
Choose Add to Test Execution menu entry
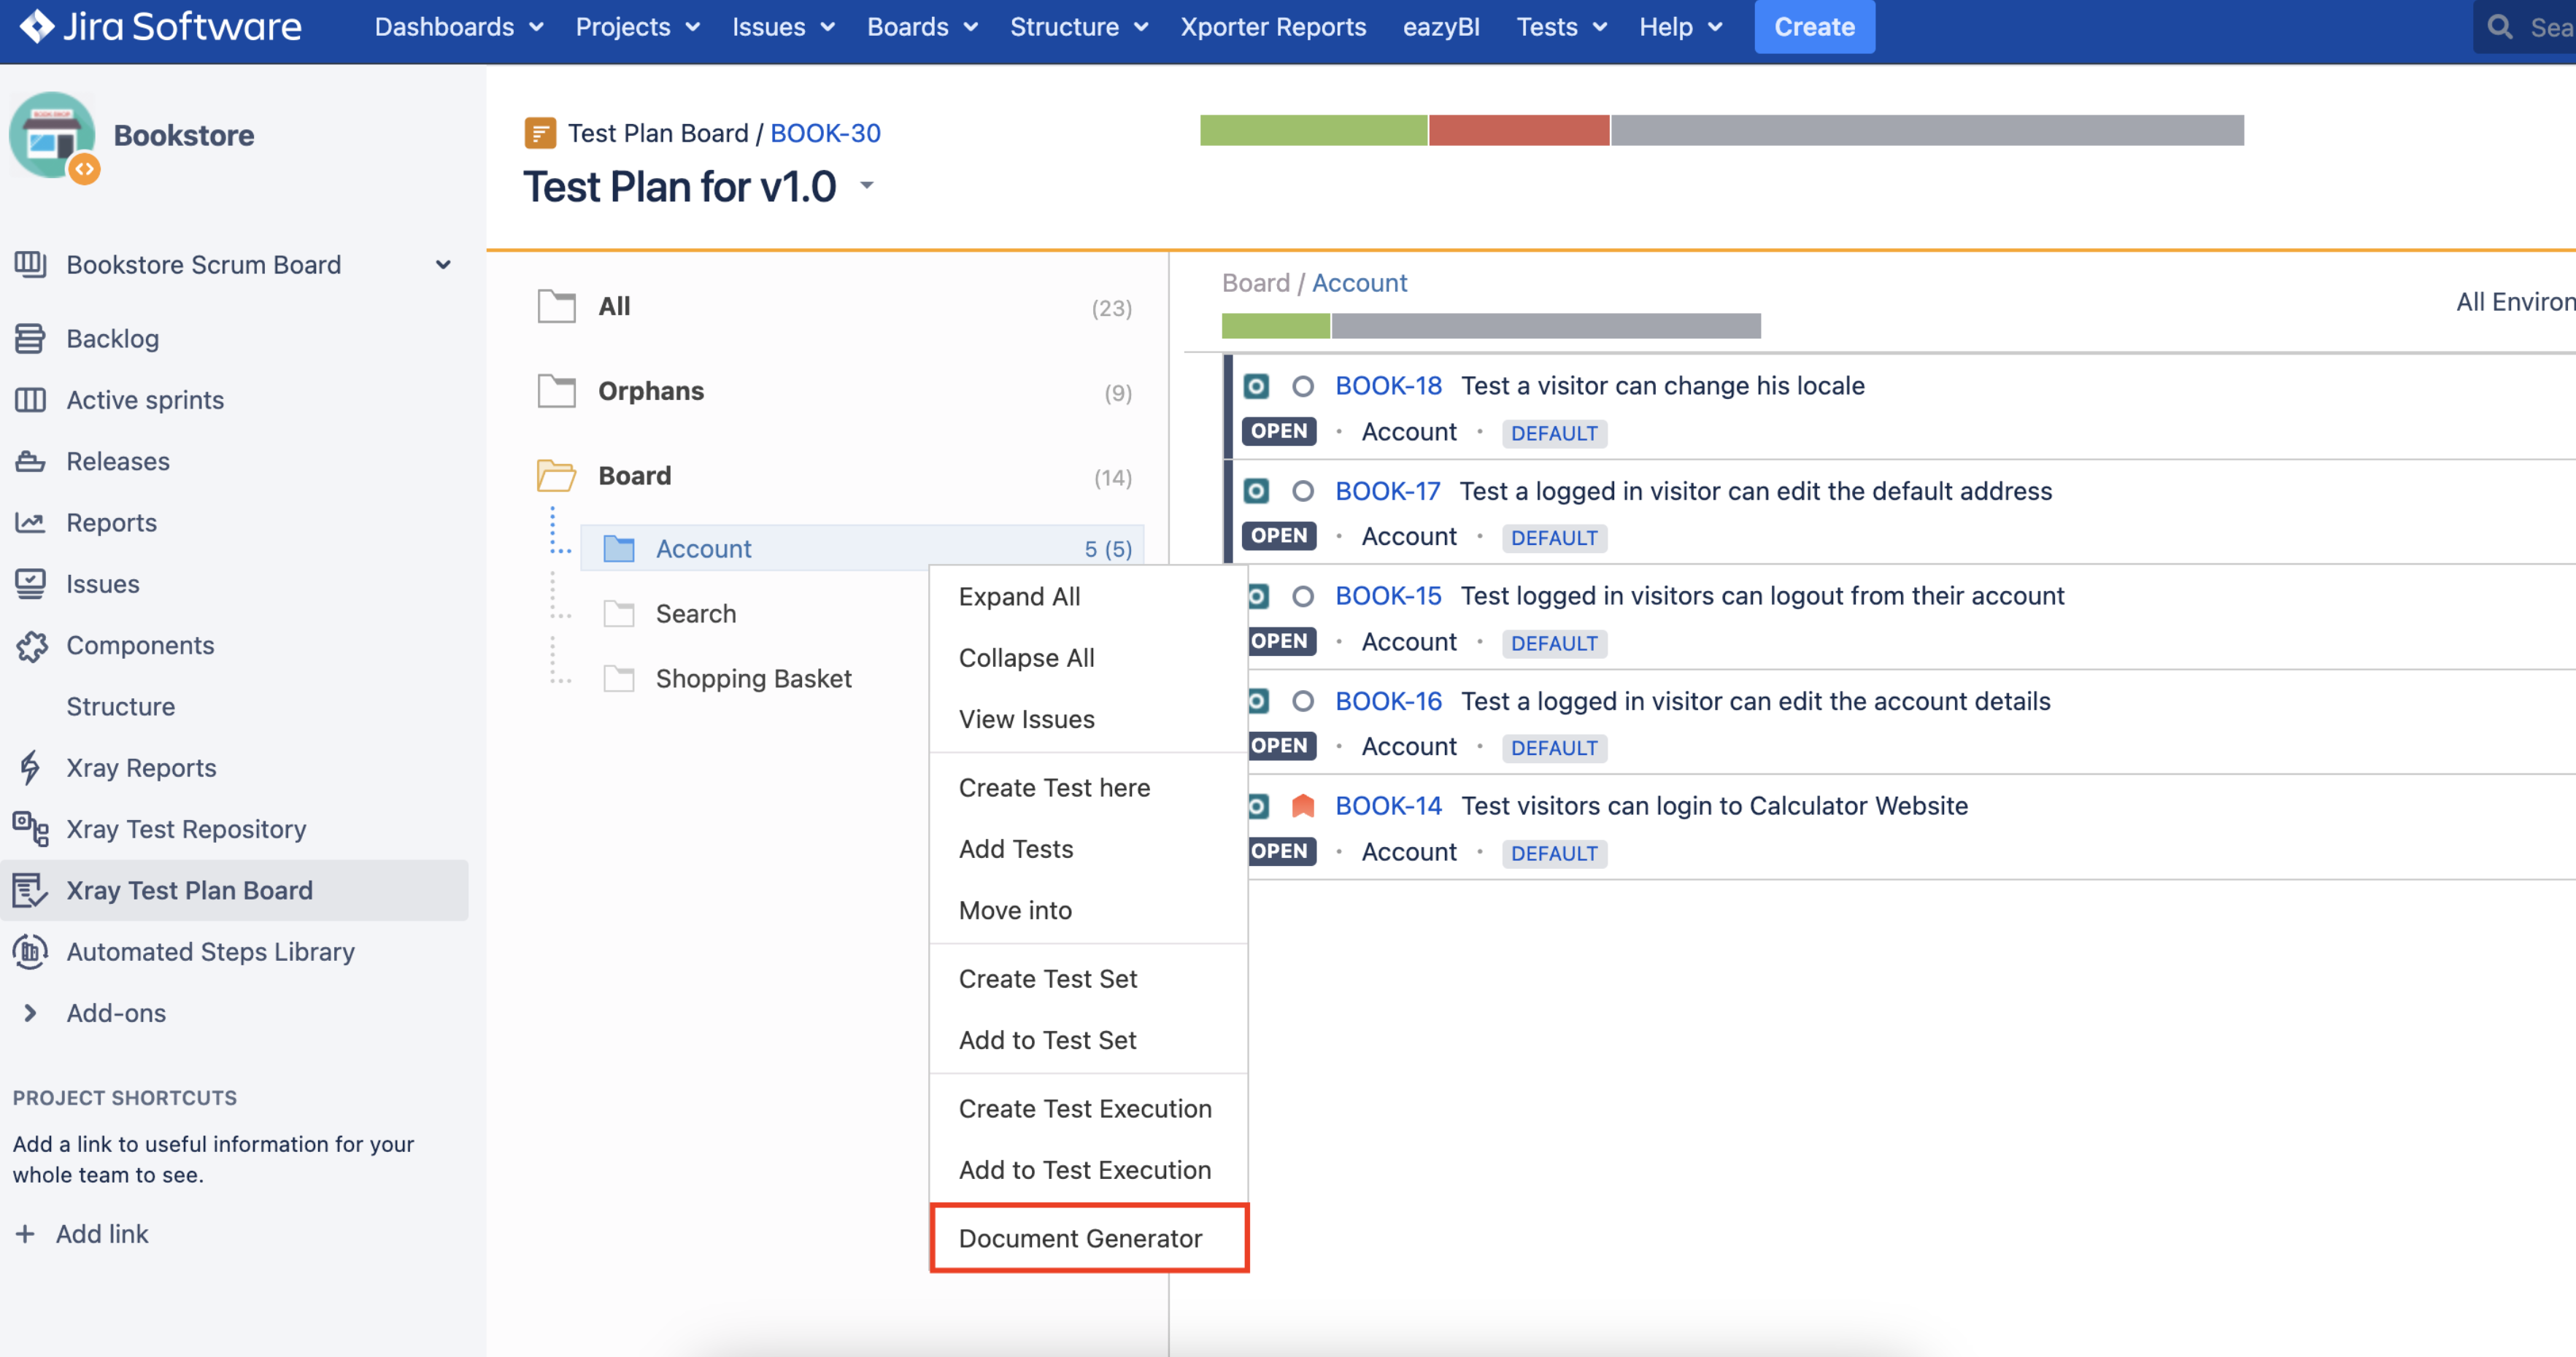click(x=1088, y=1170)
